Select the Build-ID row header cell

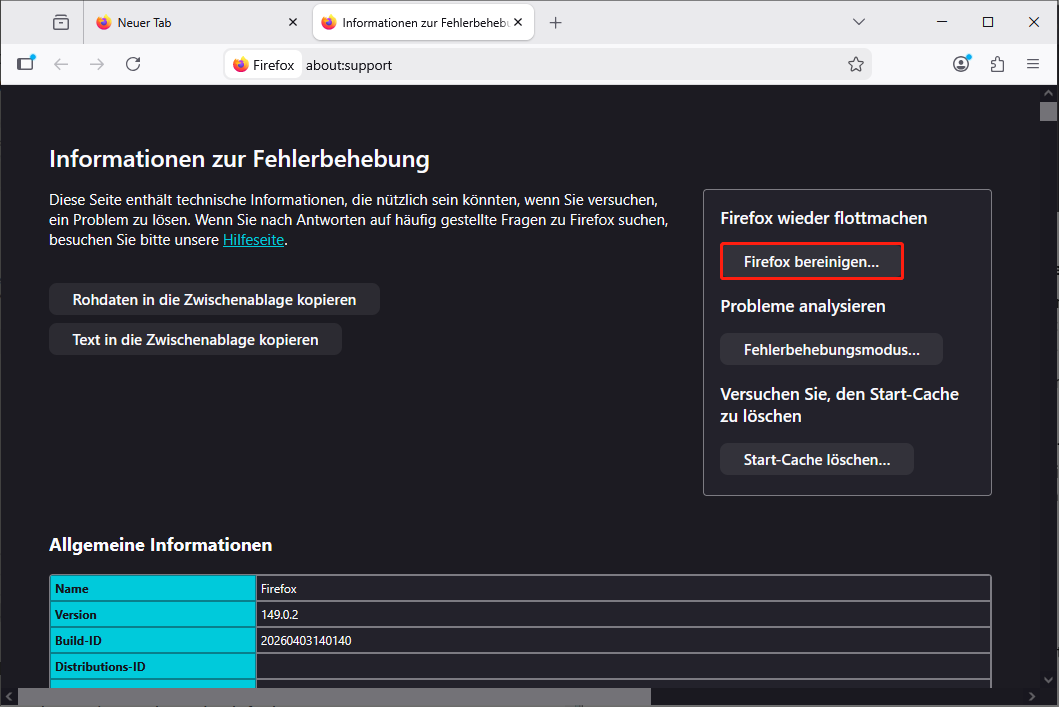coord(153,640)
